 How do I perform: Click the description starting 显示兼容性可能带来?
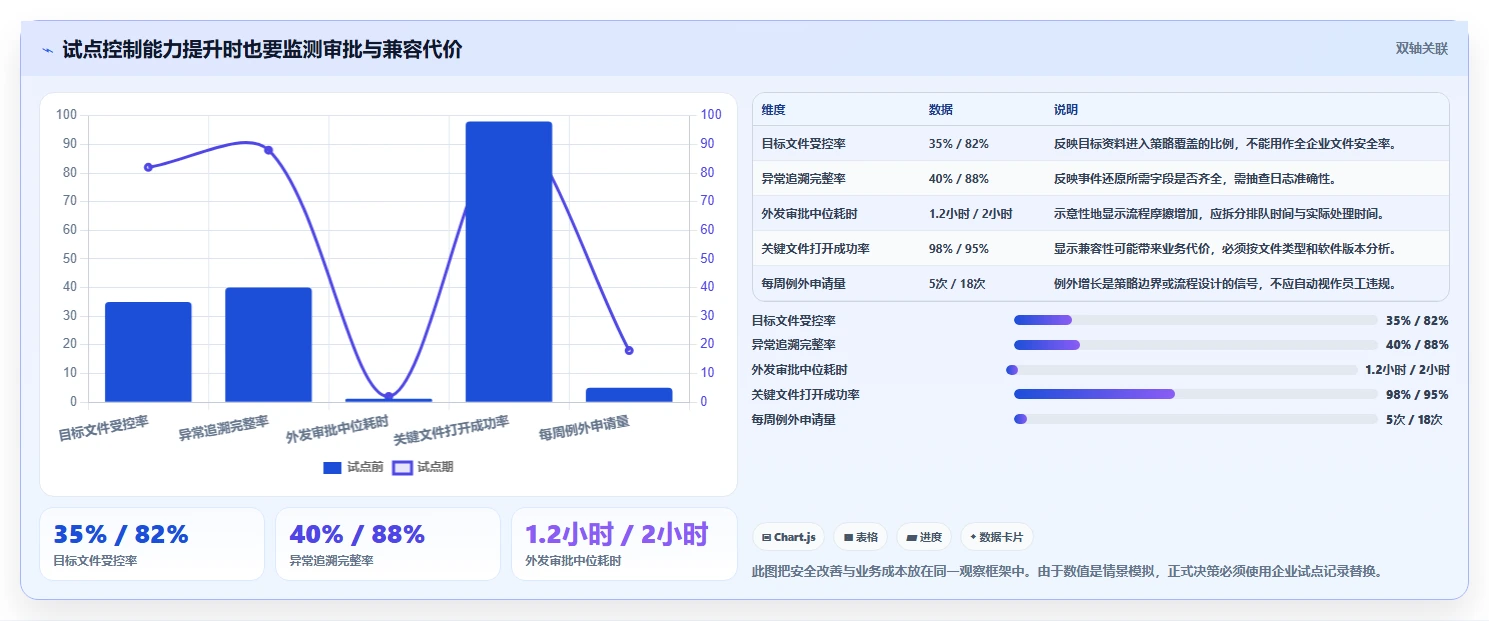[1224, 249]
